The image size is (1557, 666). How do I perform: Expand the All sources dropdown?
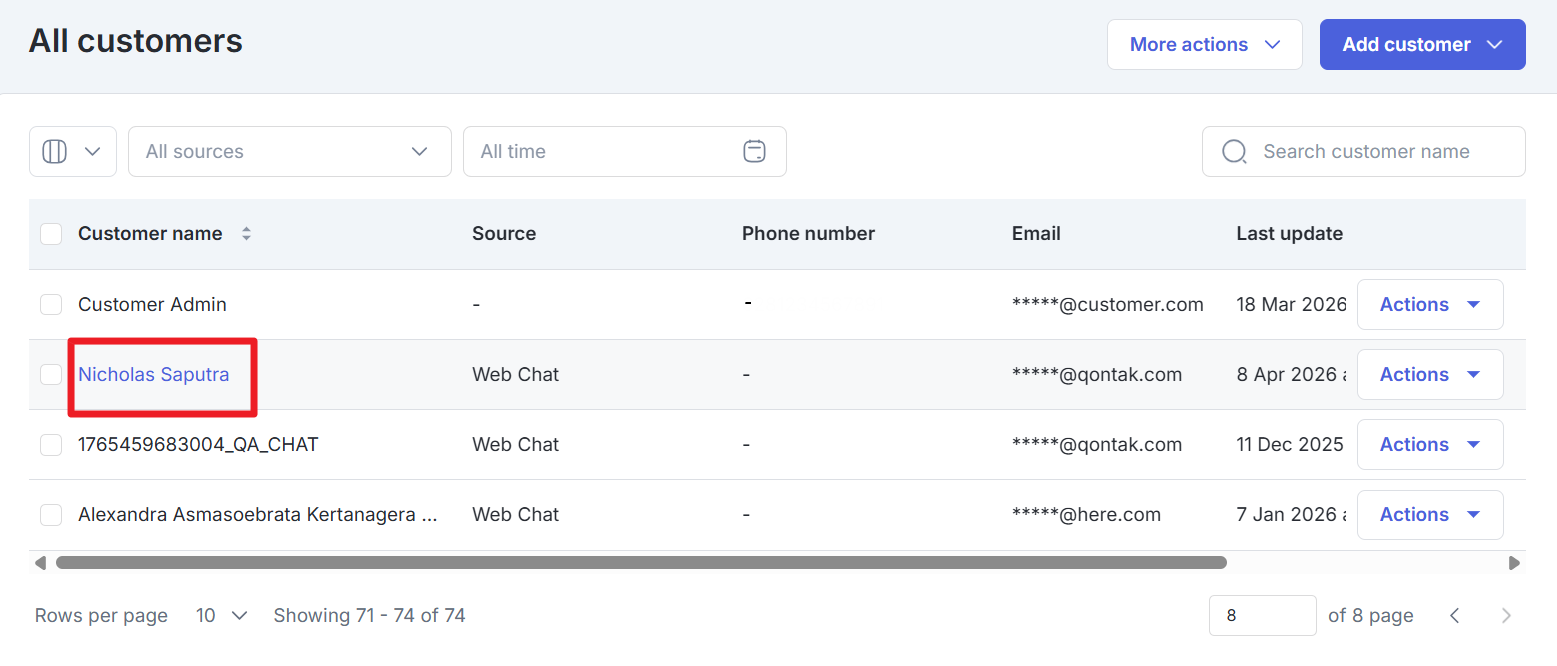(289, 152)
